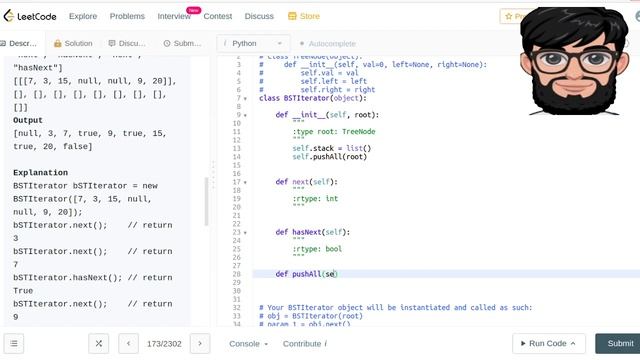Click the Store shopping icon
Image resolution: width=640 pixels, height=360 pixels.
coord(292,16)
